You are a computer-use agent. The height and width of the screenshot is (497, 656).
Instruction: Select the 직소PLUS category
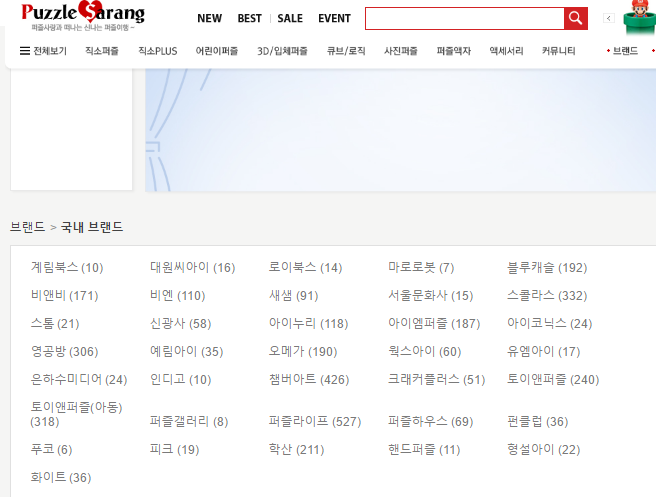pos(158,51)
